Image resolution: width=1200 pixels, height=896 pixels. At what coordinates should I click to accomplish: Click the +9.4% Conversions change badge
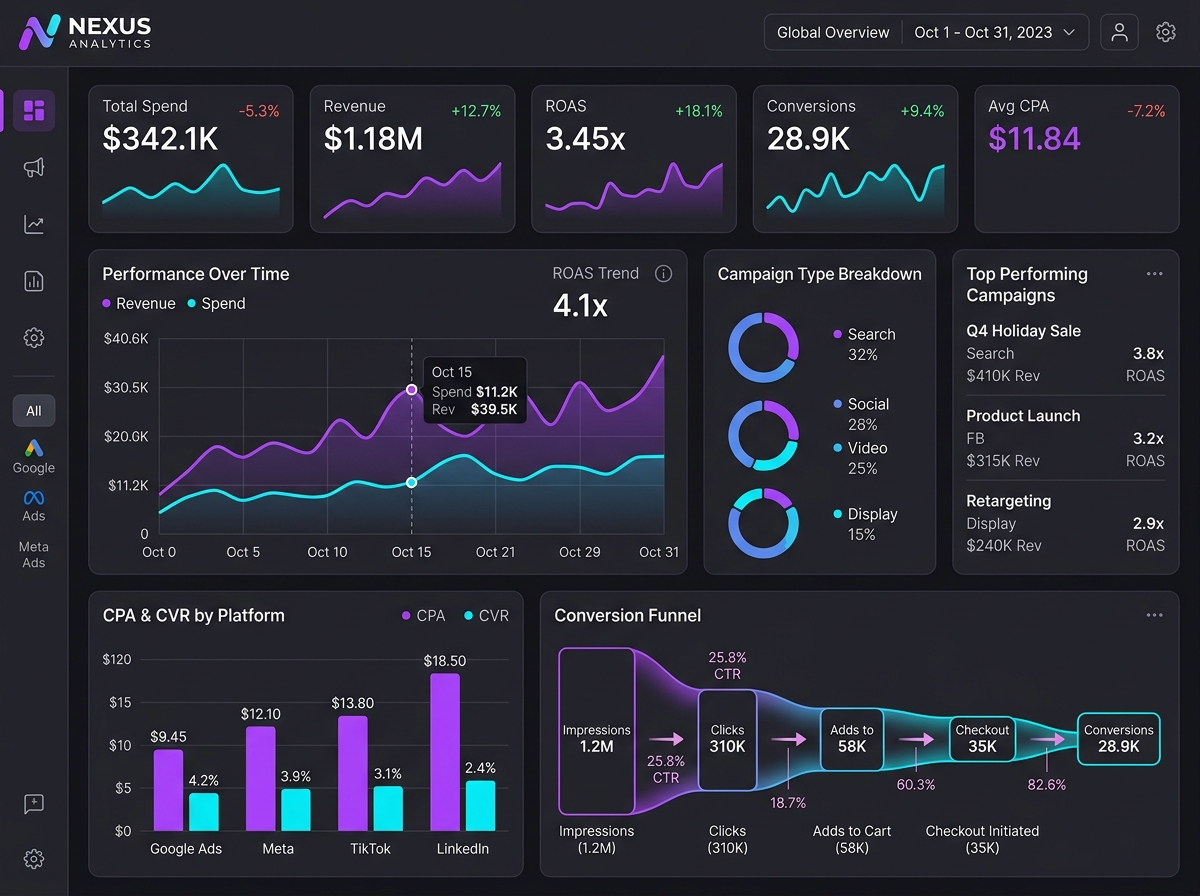[x=922, y=111]
